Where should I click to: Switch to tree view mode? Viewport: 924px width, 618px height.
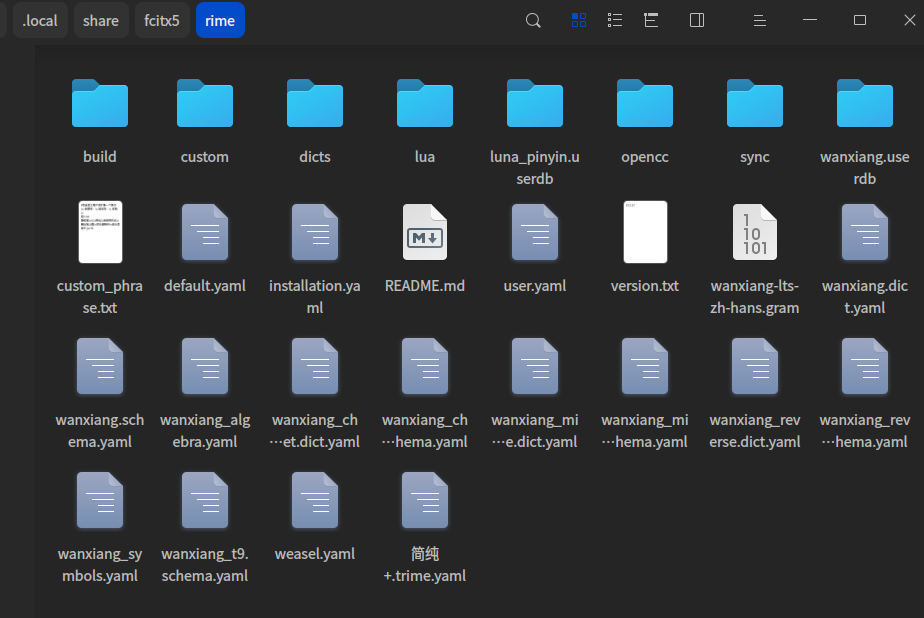pyautogui.click(x=651, y=20)
